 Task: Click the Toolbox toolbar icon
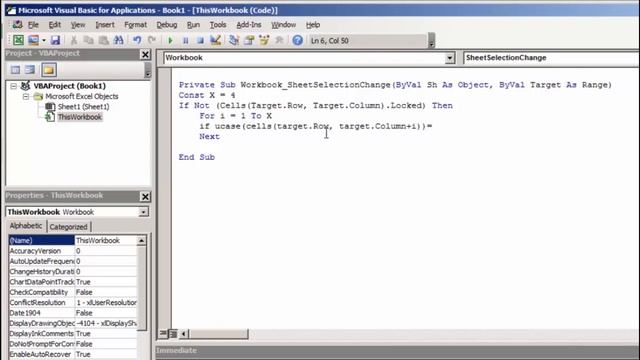coord(279,40)
